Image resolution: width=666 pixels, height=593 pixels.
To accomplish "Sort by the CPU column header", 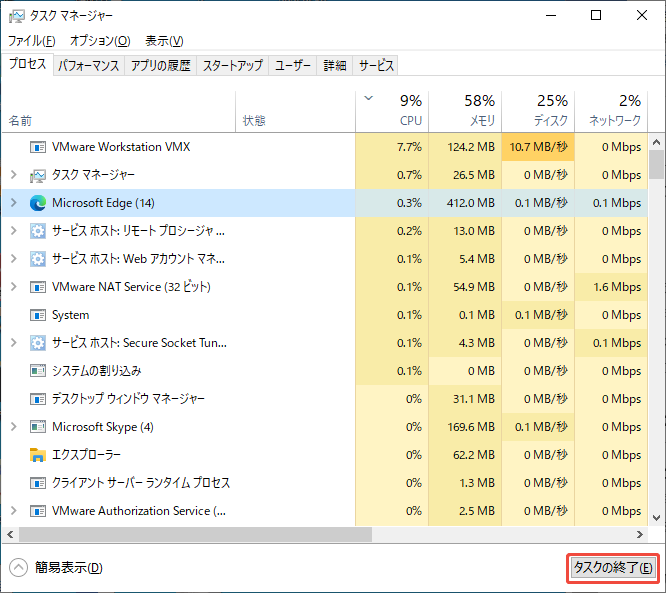I will (392, 112).
